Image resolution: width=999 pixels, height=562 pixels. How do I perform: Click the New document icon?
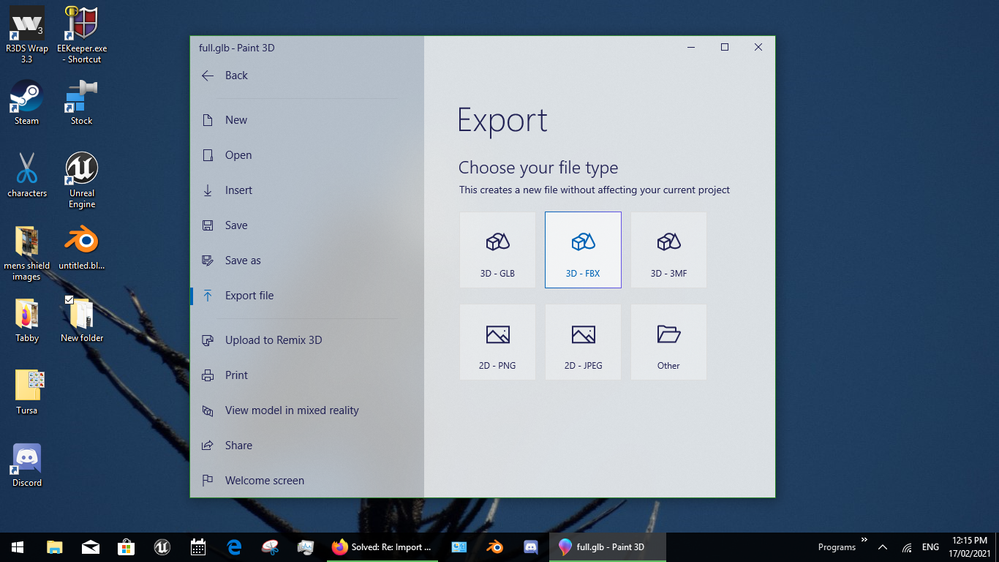(x=208, y=120)
